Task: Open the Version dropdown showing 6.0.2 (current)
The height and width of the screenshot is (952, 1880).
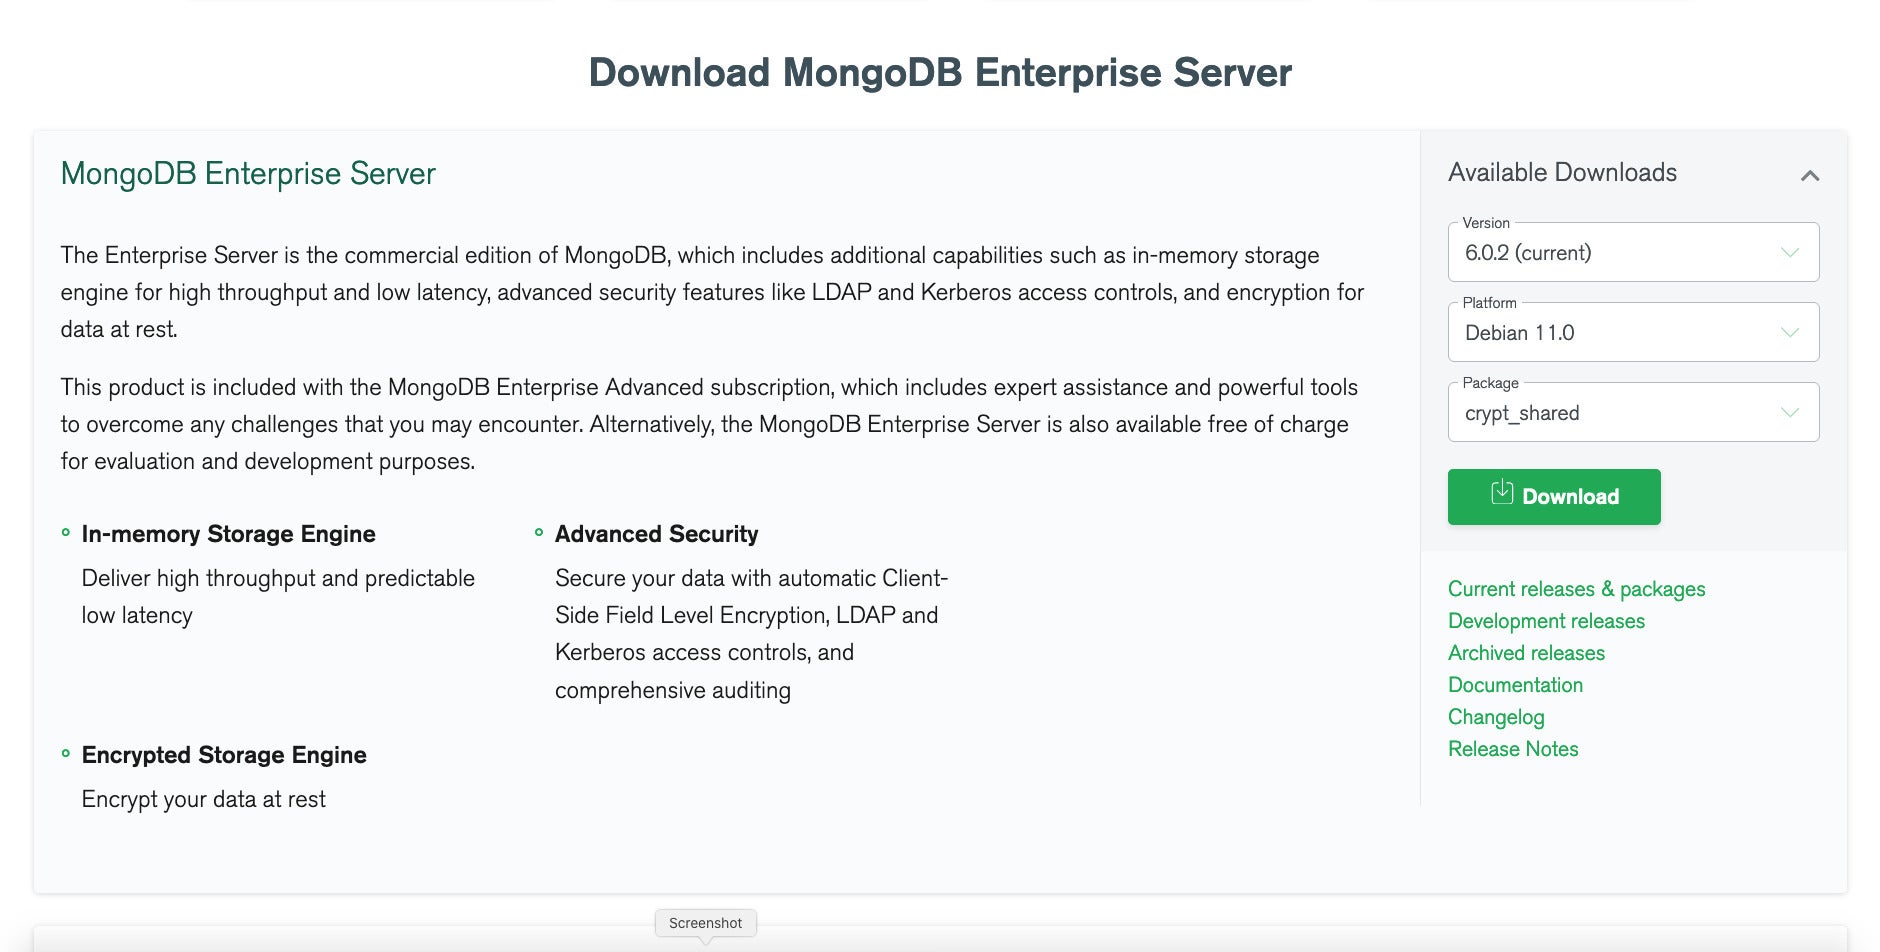Action: (1633, 252)
